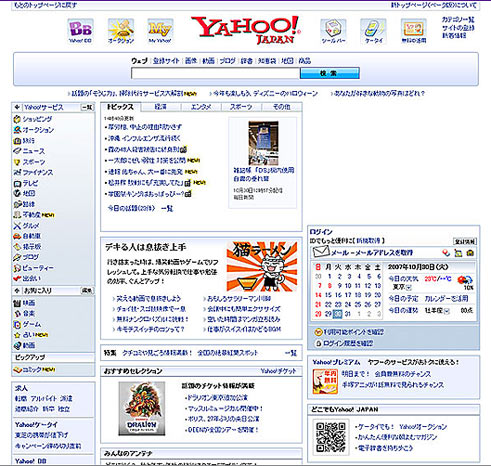Select the Topics tab
The height and width of the screenshot is (466, 491).
pyautogui.click(x=120, y=107)
